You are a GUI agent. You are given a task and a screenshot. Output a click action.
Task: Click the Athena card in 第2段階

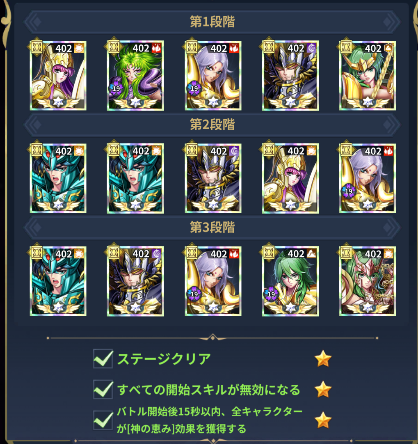290,178
